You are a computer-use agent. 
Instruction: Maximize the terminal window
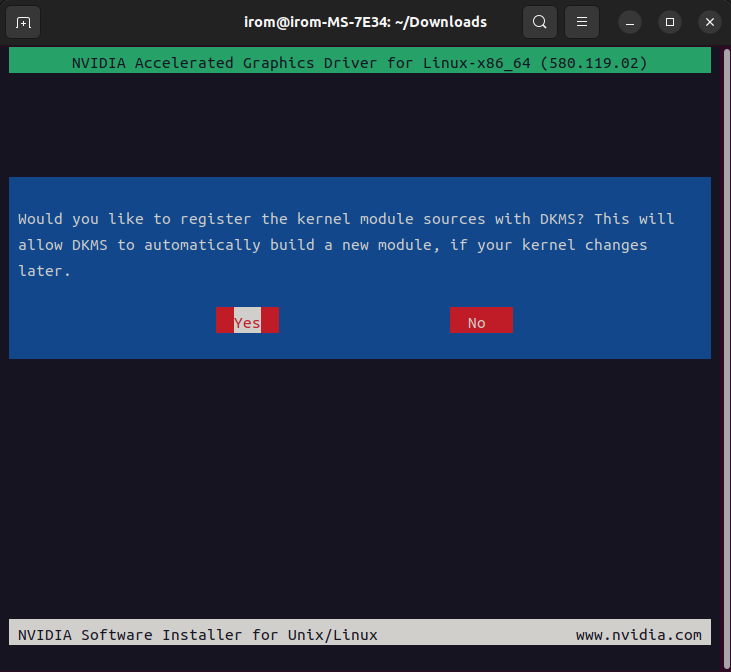click(670, 22)
